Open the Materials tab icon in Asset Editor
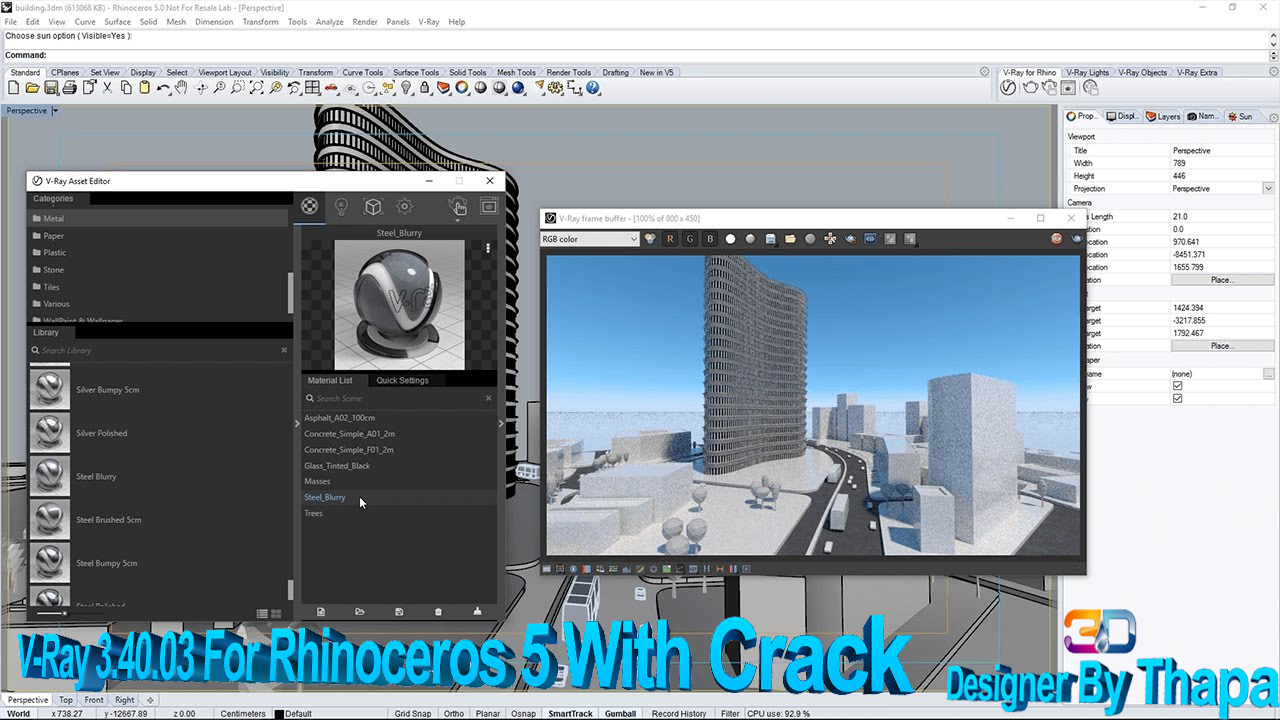This screenshot has width=1280, height=720. point(310,206)
